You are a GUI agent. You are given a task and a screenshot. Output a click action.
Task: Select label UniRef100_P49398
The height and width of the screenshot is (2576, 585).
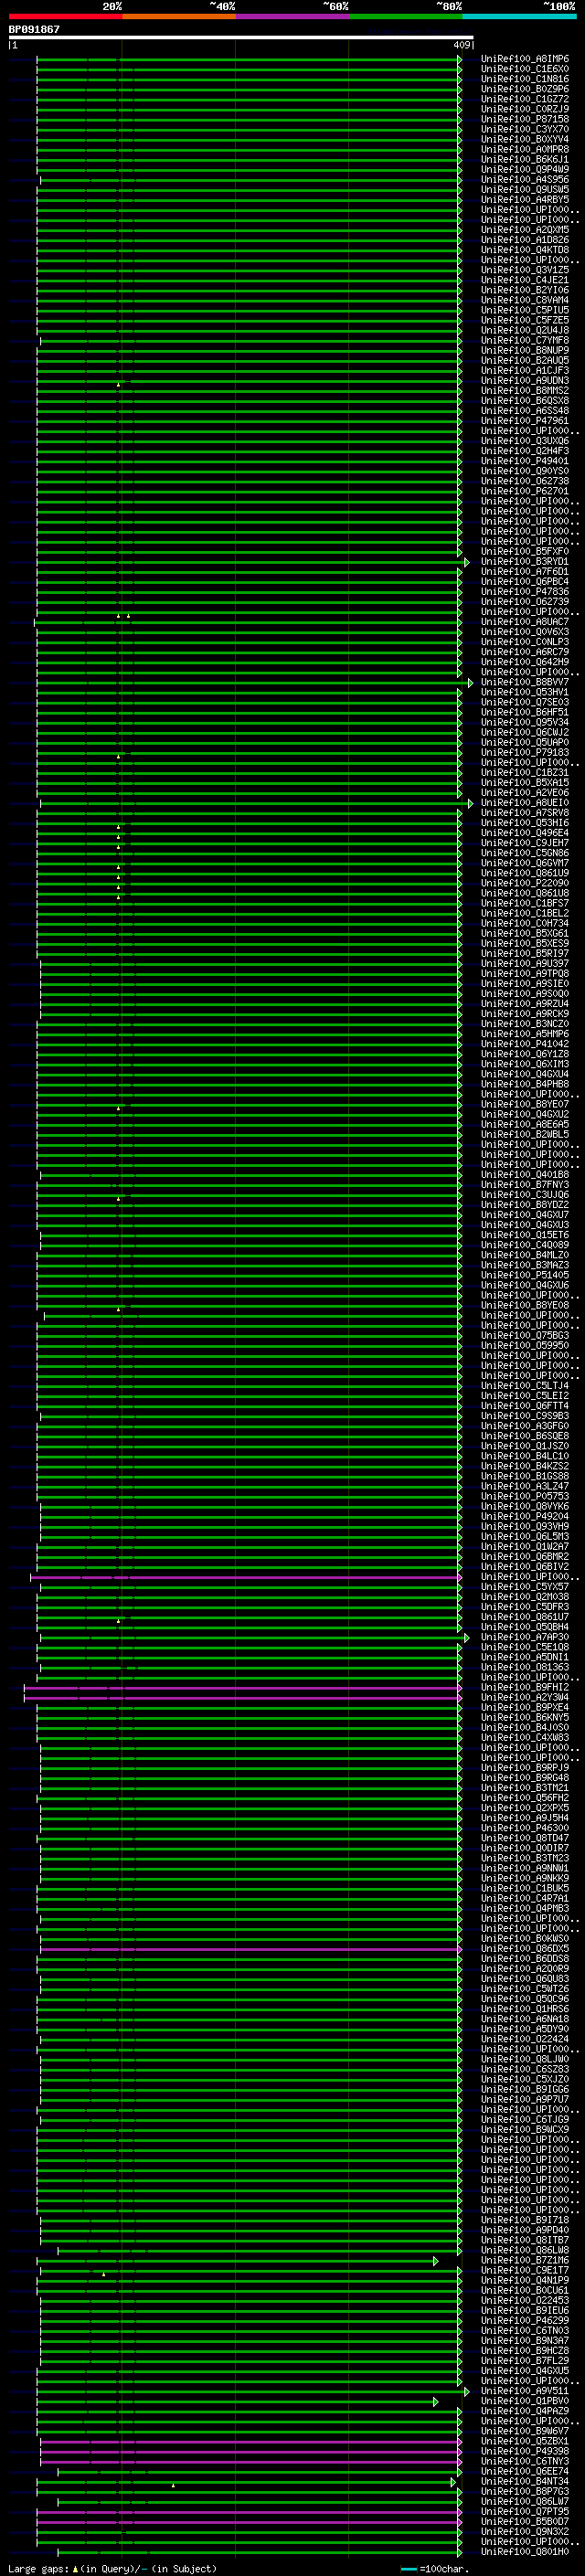pyautogui.click(x=525, y=2452)
